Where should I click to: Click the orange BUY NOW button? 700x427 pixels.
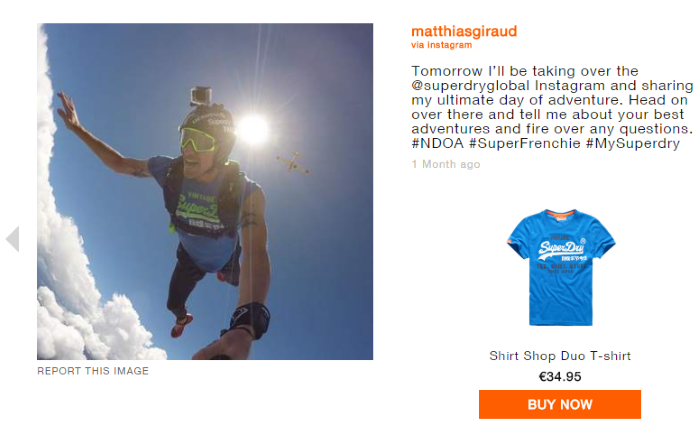point(560,405)
